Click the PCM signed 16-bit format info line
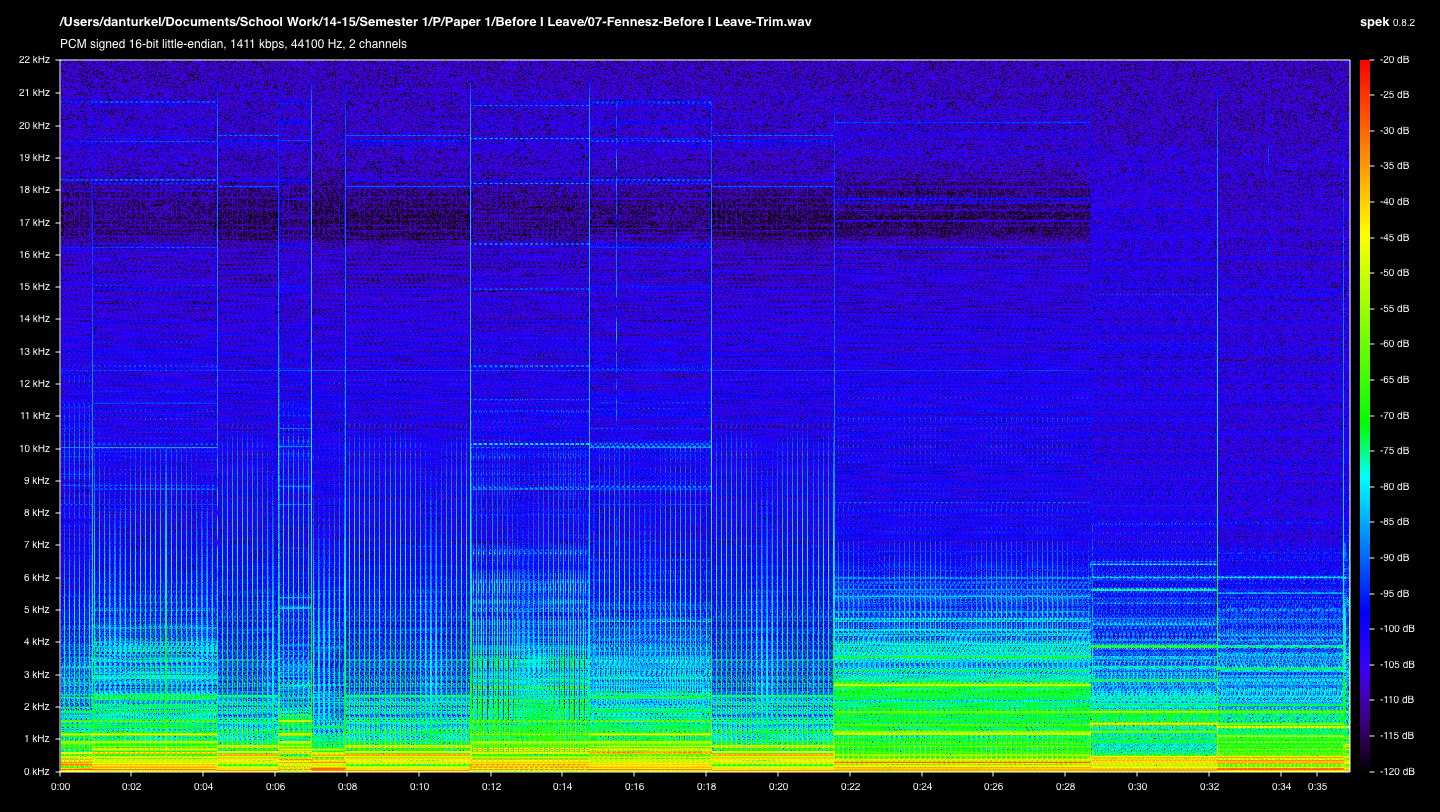 click(233, 44)
